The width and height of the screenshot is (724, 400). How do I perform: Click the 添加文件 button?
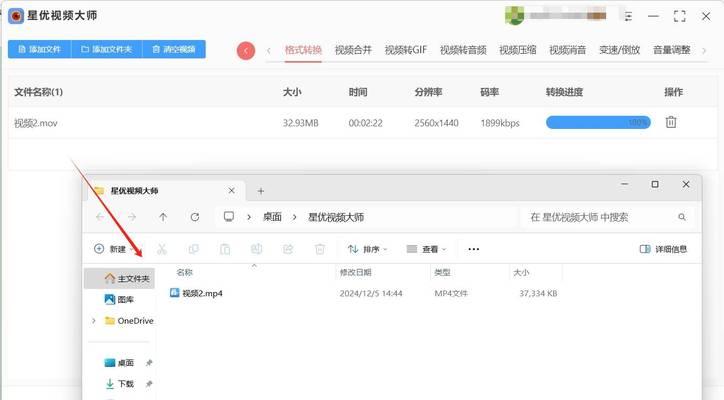[x=40, y=49]
